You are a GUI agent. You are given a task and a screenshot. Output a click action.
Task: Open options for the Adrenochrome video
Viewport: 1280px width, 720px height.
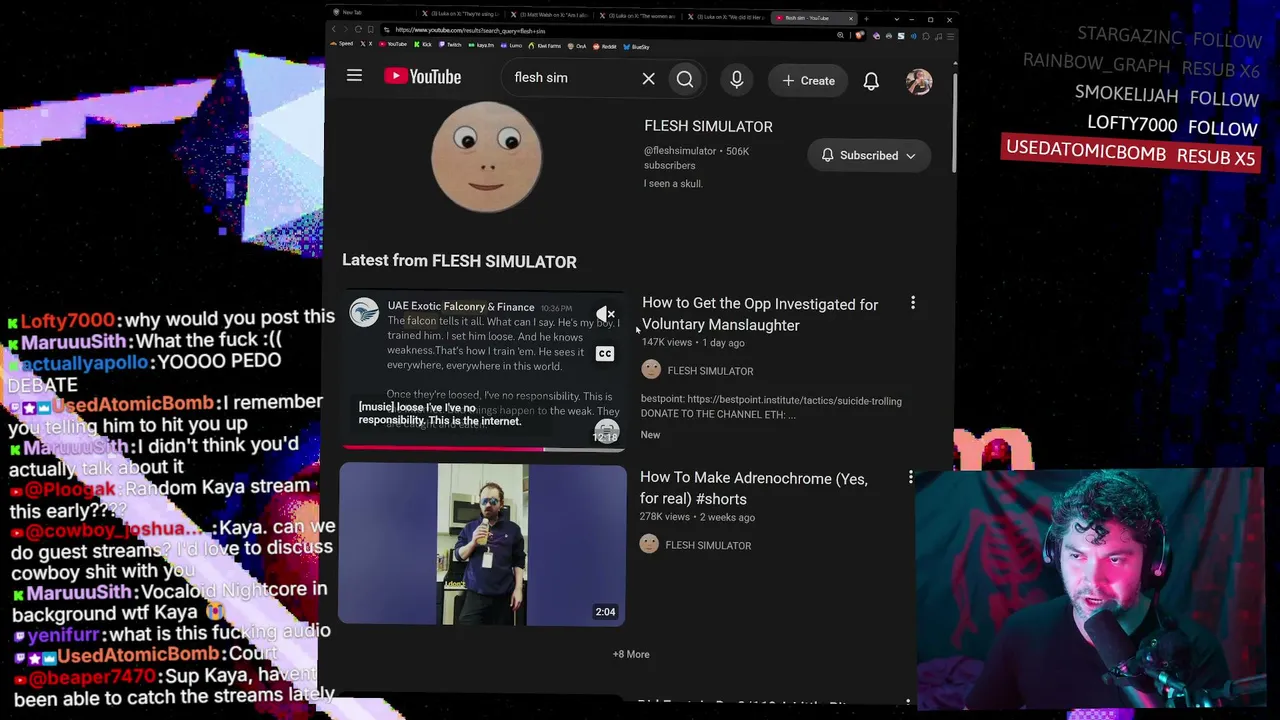pyautogui.click(x=910, y=478)
